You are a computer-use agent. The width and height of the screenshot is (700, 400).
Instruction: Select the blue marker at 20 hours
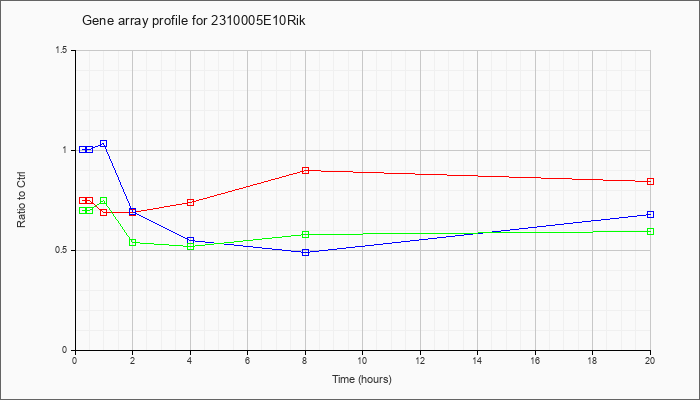[650, 215]
